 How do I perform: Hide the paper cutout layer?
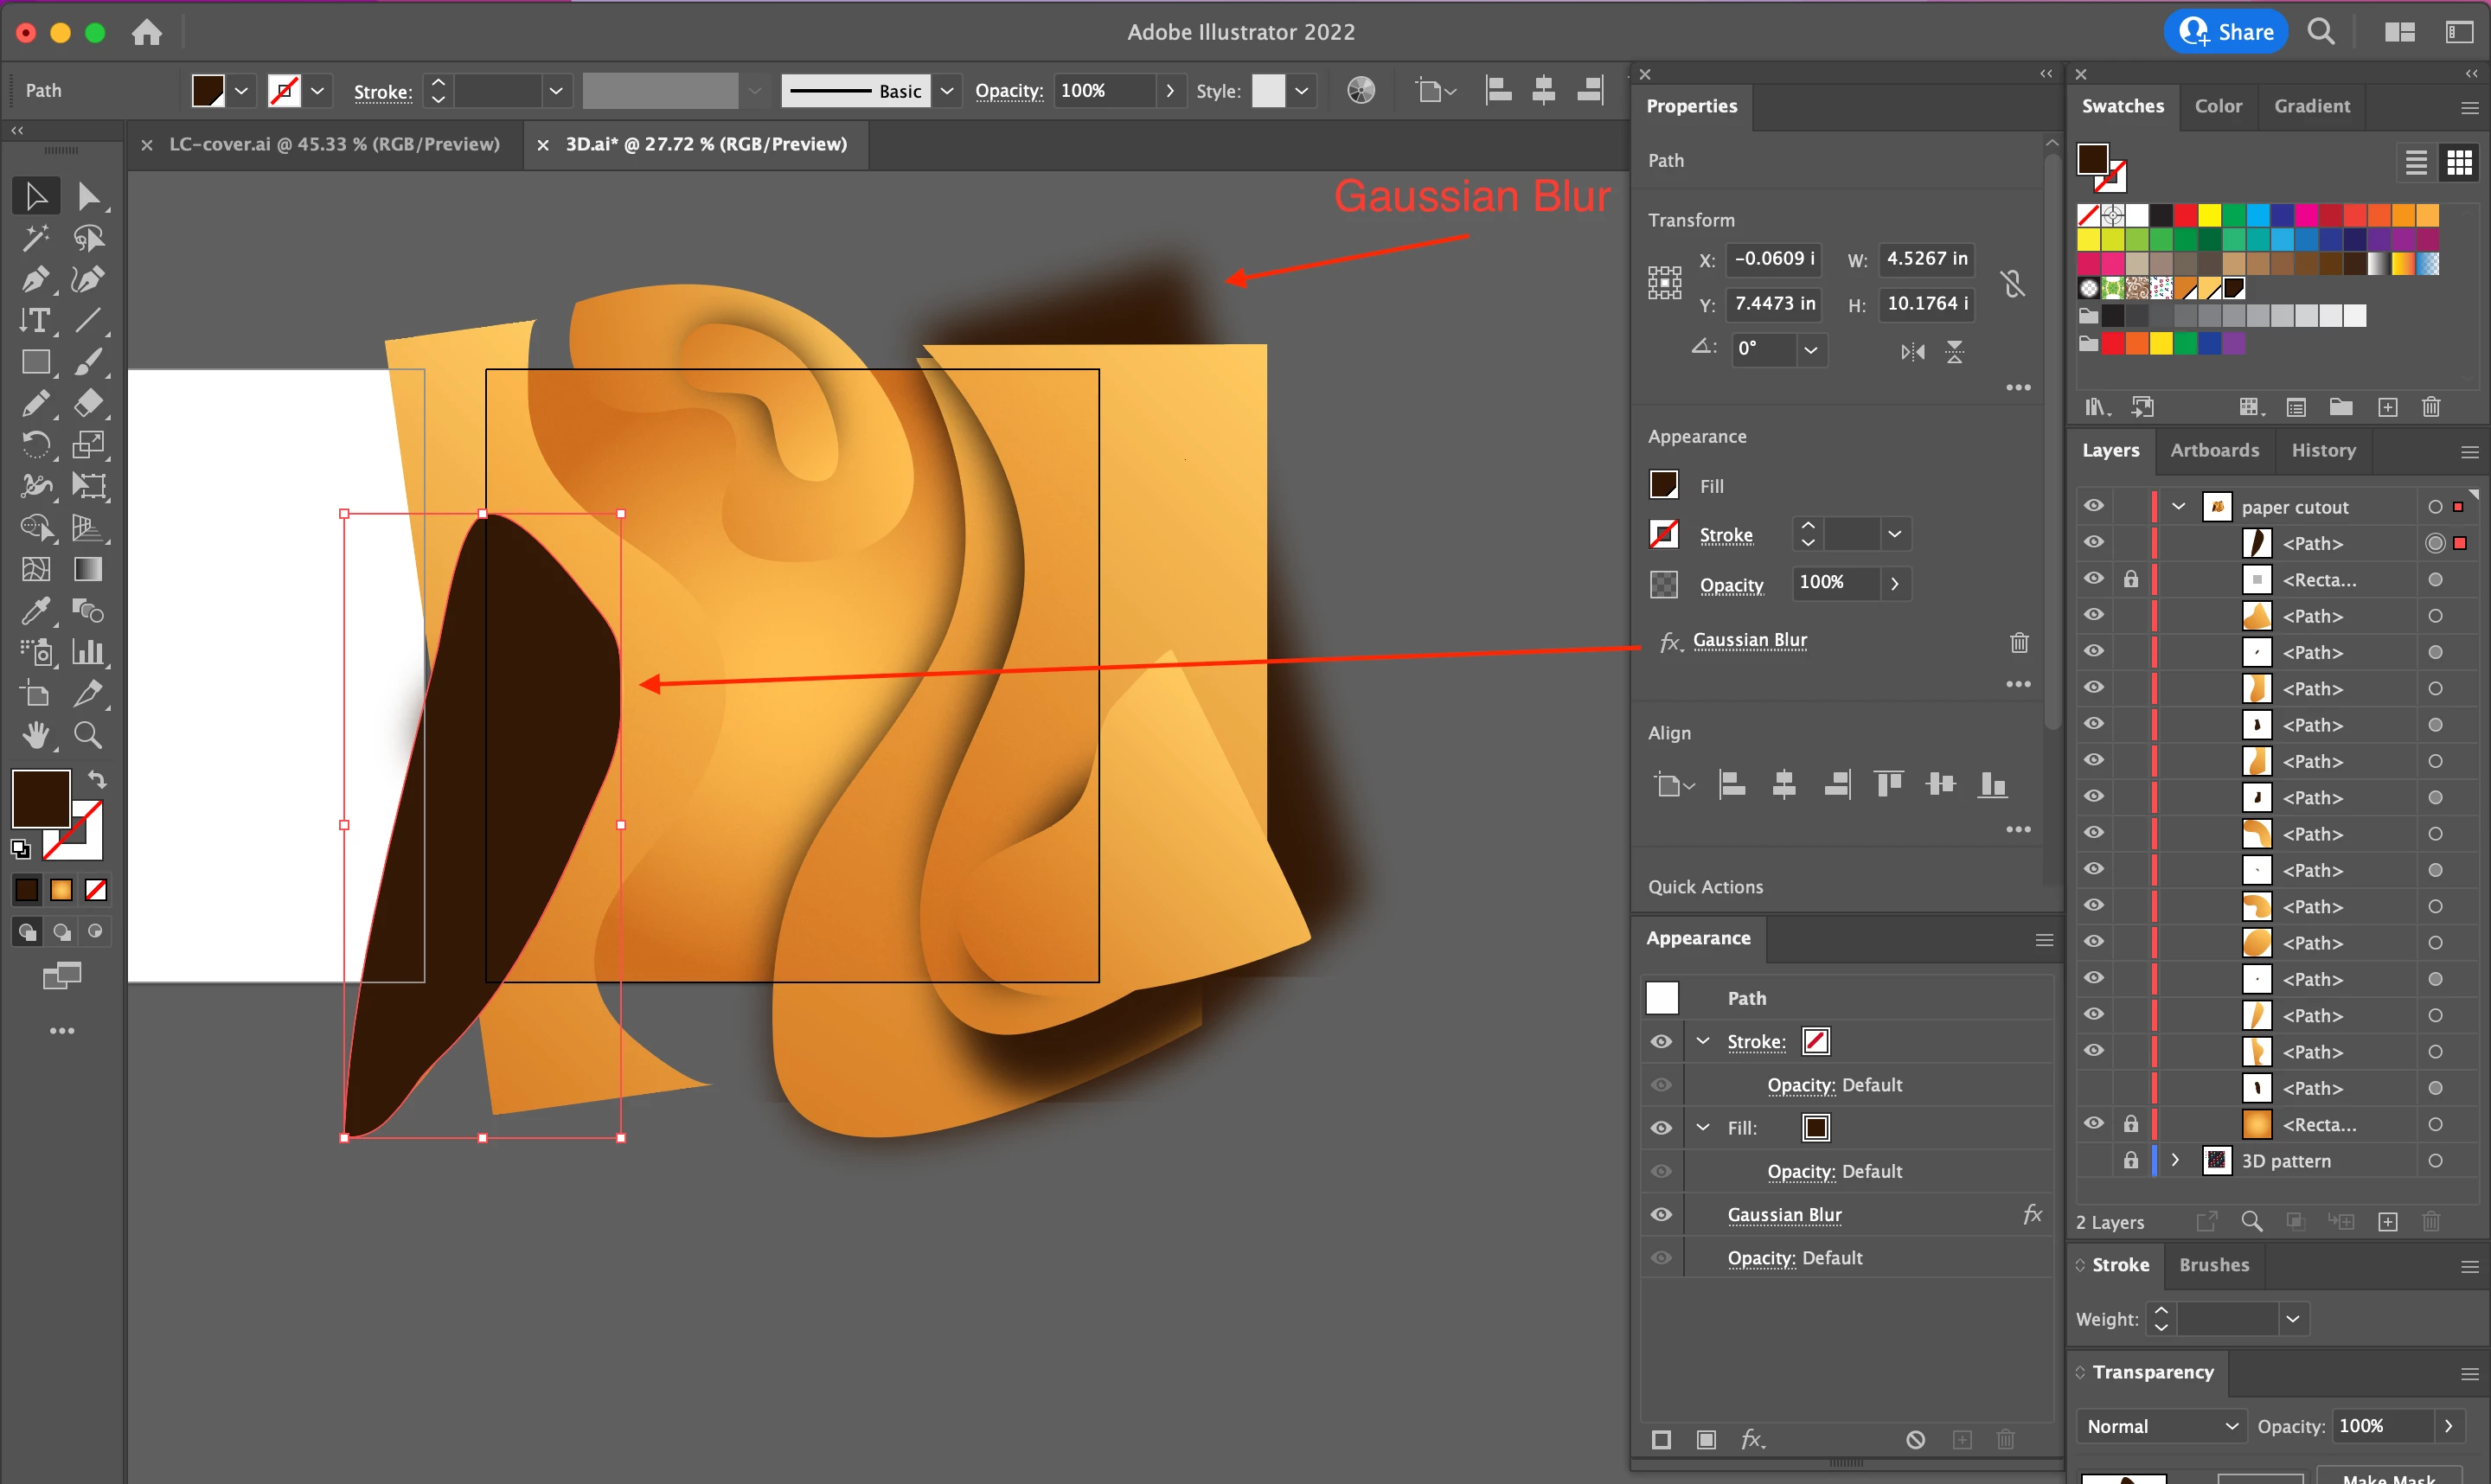pos(2094,506)
